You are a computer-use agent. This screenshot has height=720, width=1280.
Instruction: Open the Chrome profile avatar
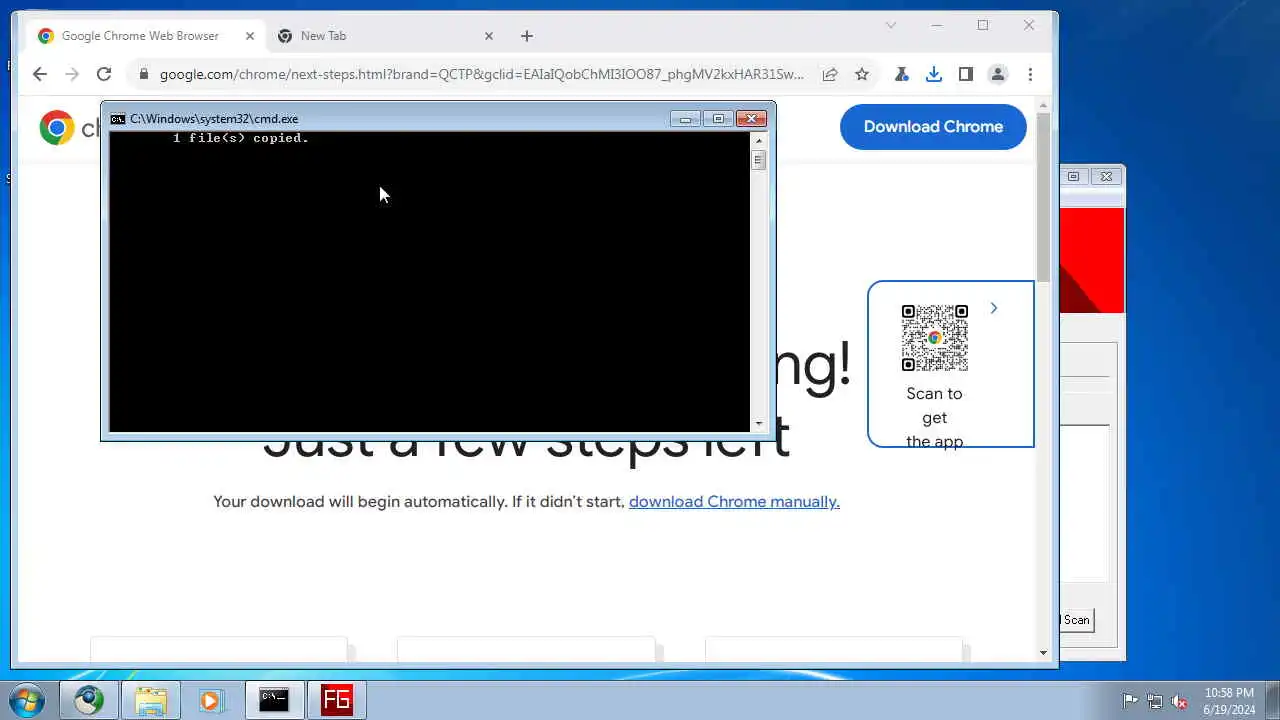(x=997, y=74)
